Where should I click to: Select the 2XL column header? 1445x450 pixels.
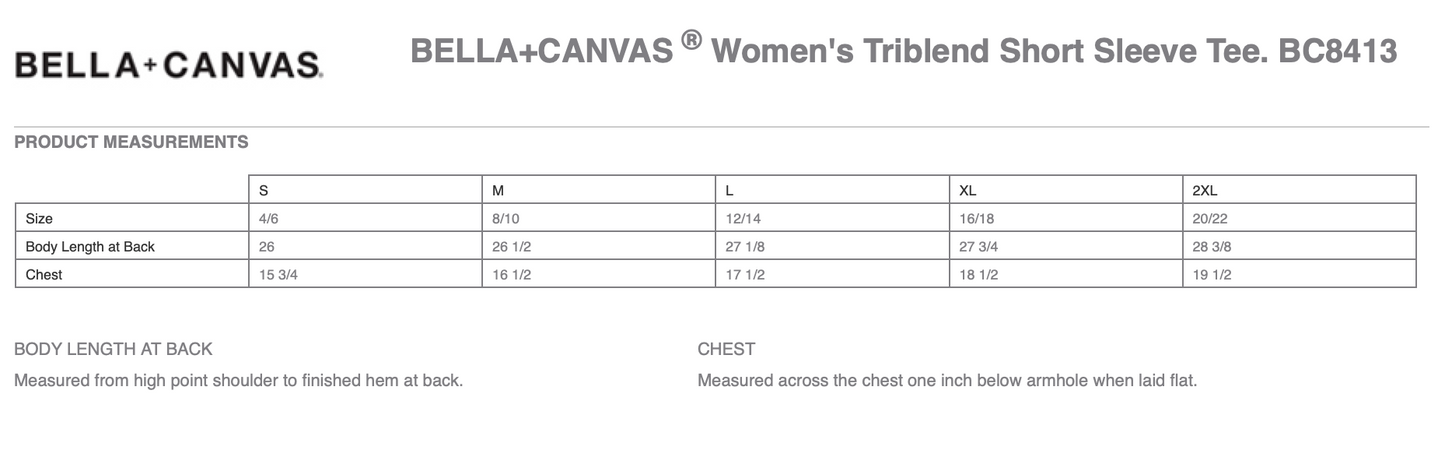tap(1205, 190)
